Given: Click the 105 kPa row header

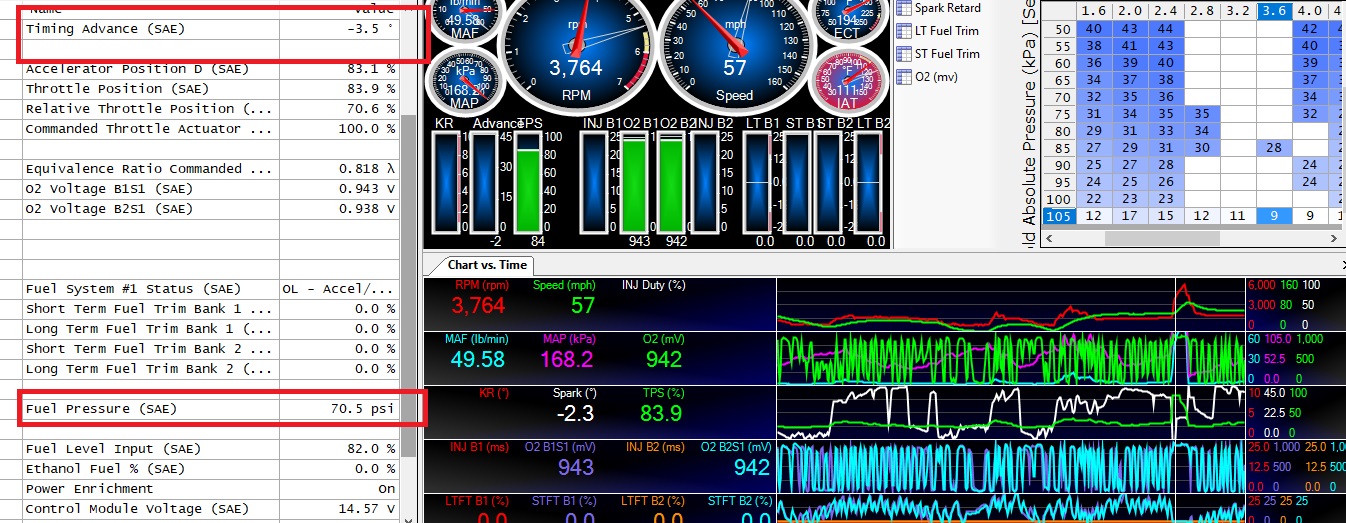Looking at the screenshot, I should click(1057, 216).
